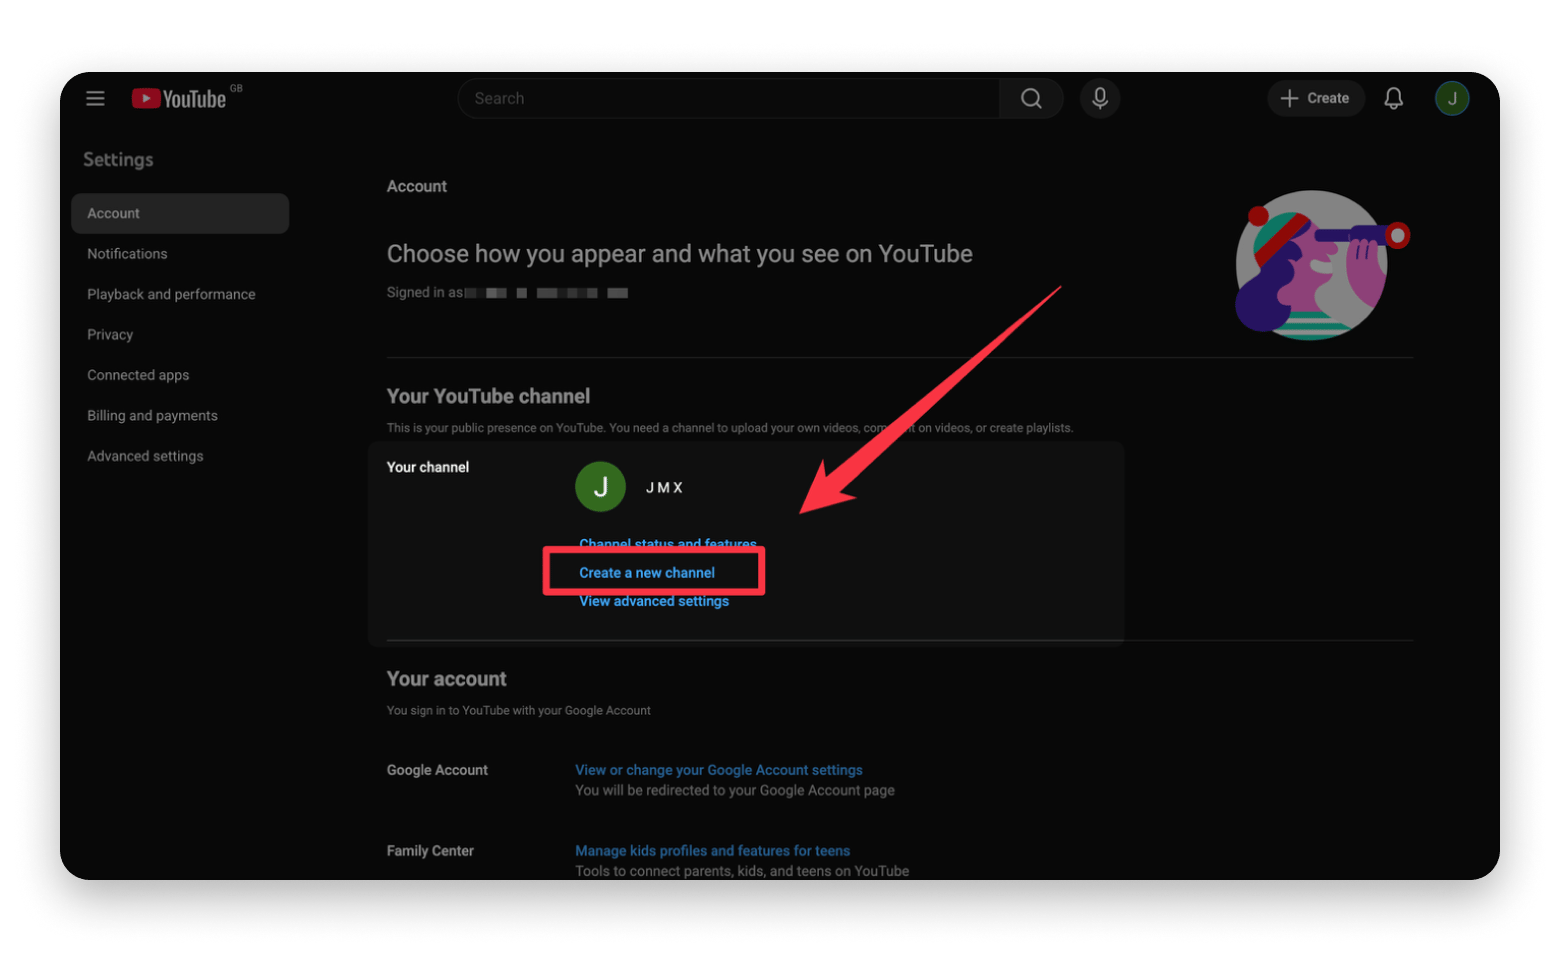Open Notifications settings
Viewport: 1560px width, 960px height.
coord(127,254)
